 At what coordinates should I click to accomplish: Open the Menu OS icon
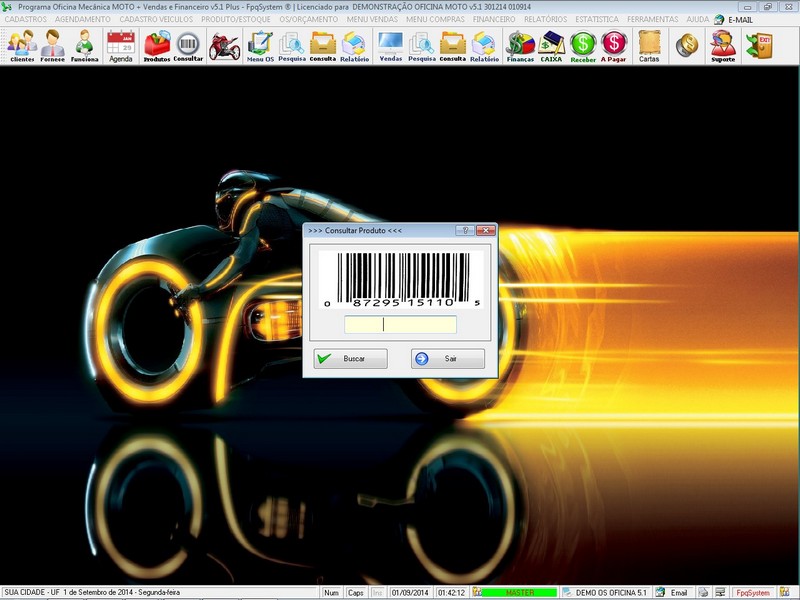click(x=260, y=46)
